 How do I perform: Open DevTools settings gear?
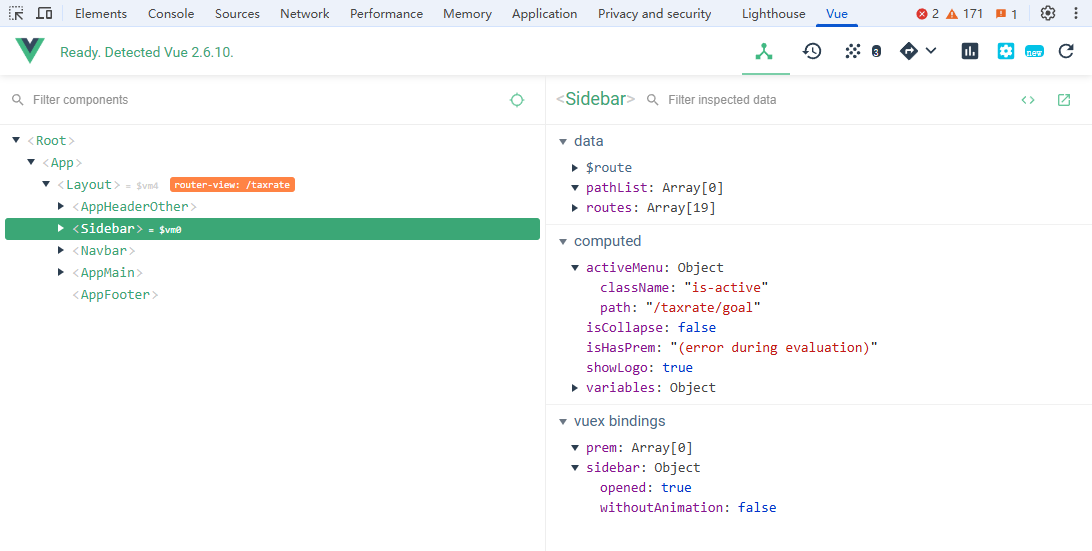[x=1047, y=13]
